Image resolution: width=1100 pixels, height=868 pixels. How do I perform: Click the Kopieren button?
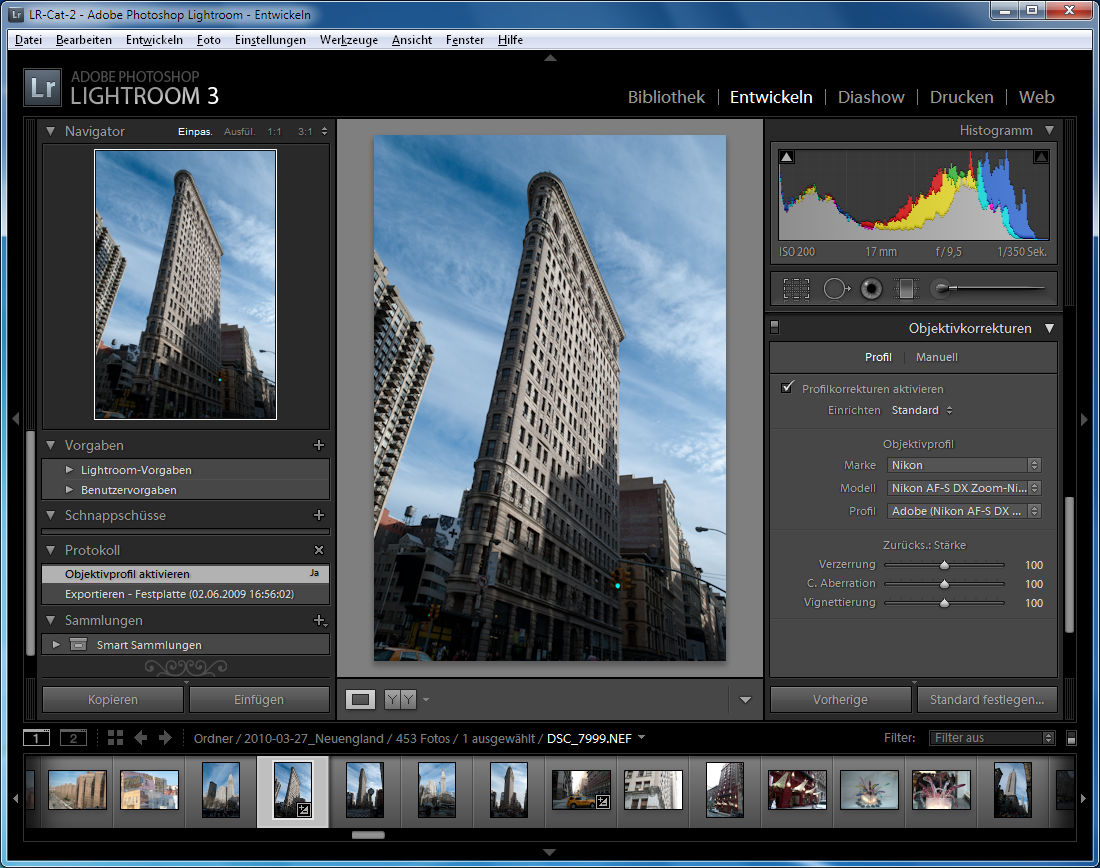click(x=113, y=699)
